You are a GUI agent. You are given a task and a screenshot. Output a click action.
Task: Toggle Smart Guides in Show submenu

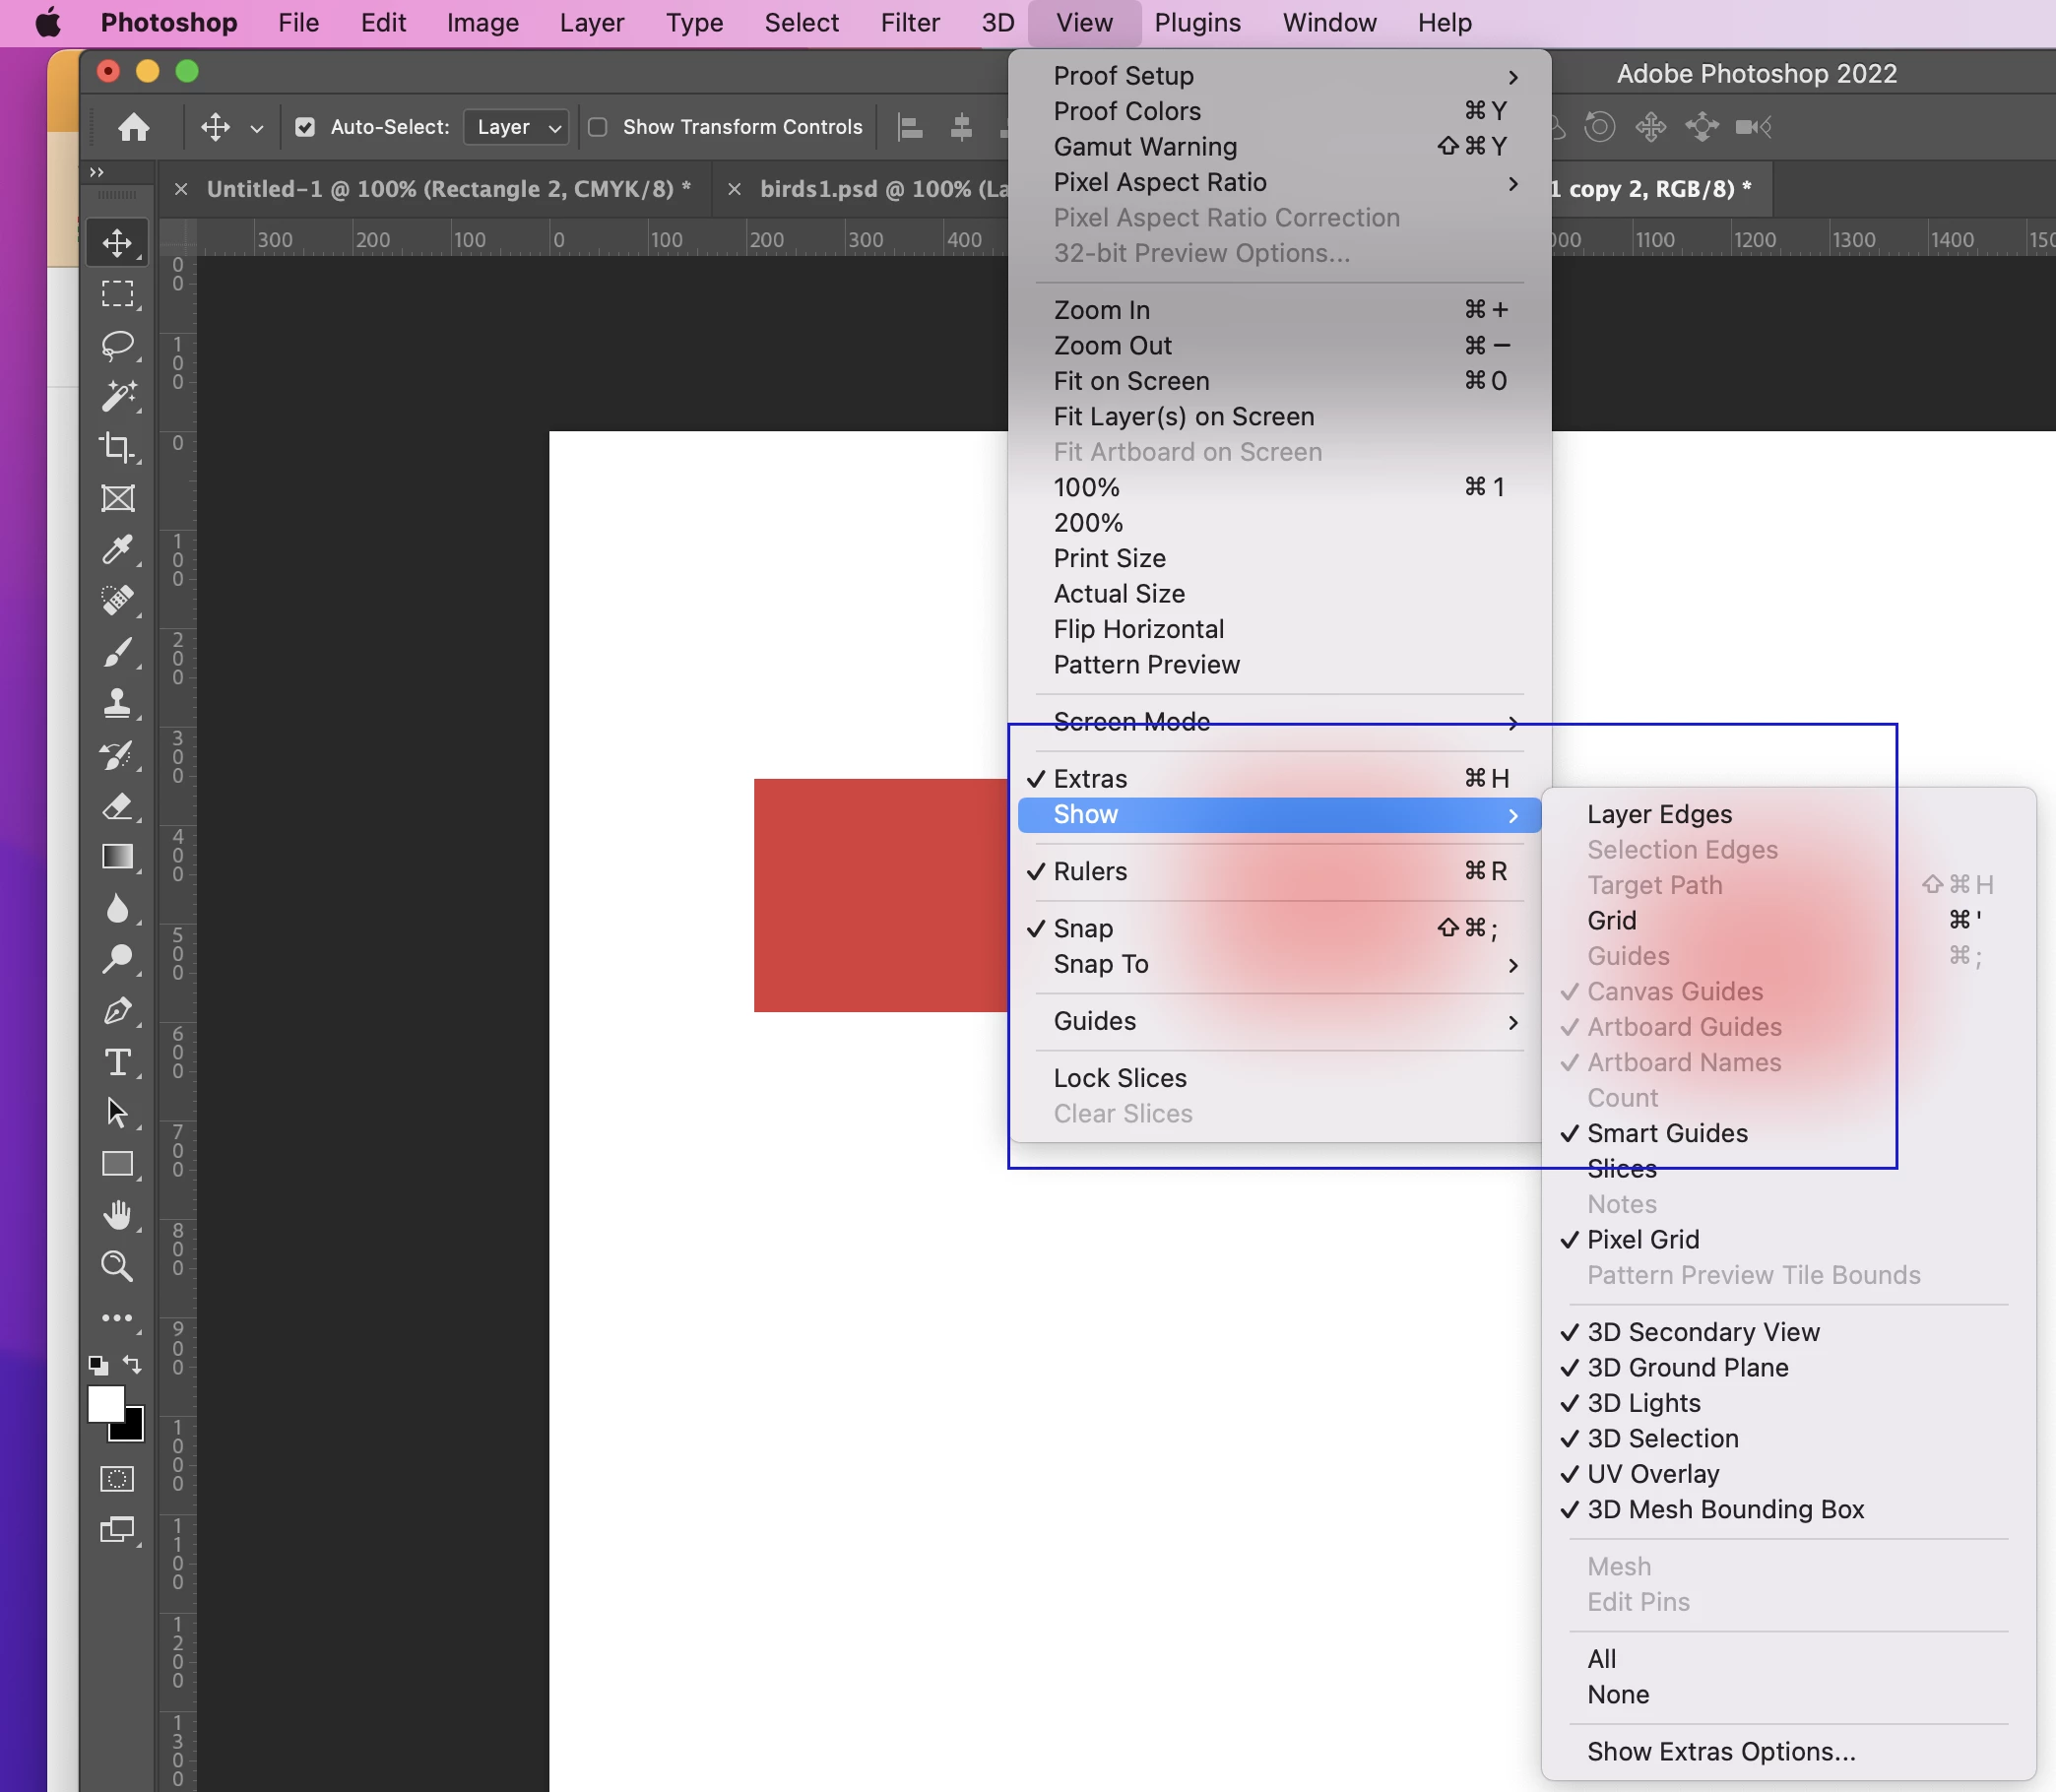tap(1667, 1133)
